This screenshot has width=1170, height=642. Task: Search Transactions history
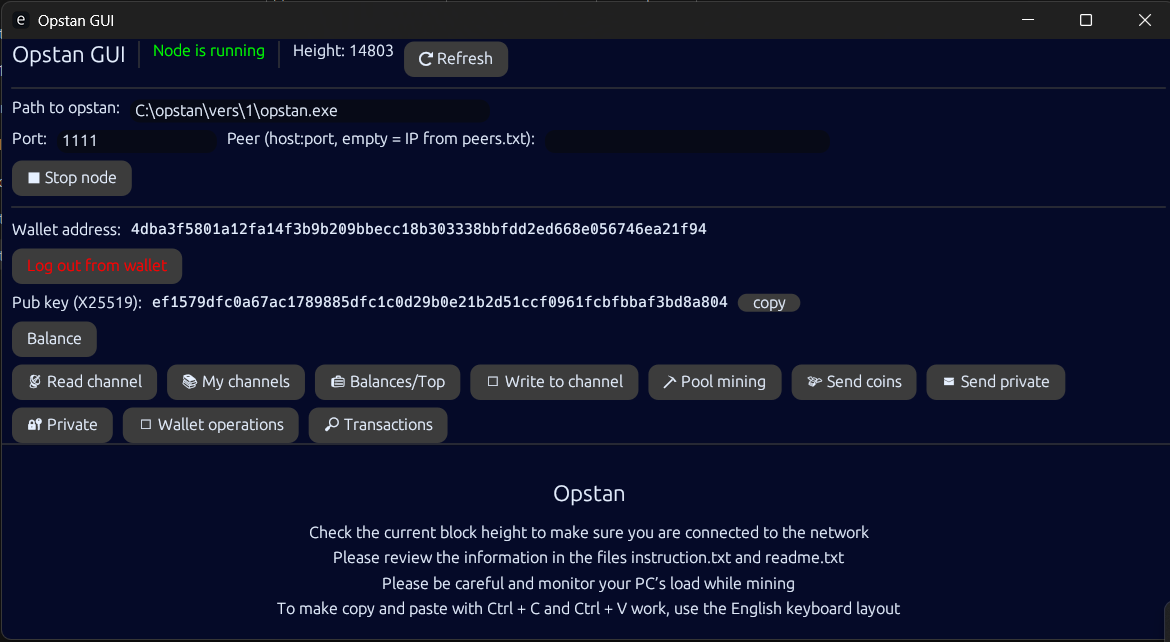pos(377,425)
